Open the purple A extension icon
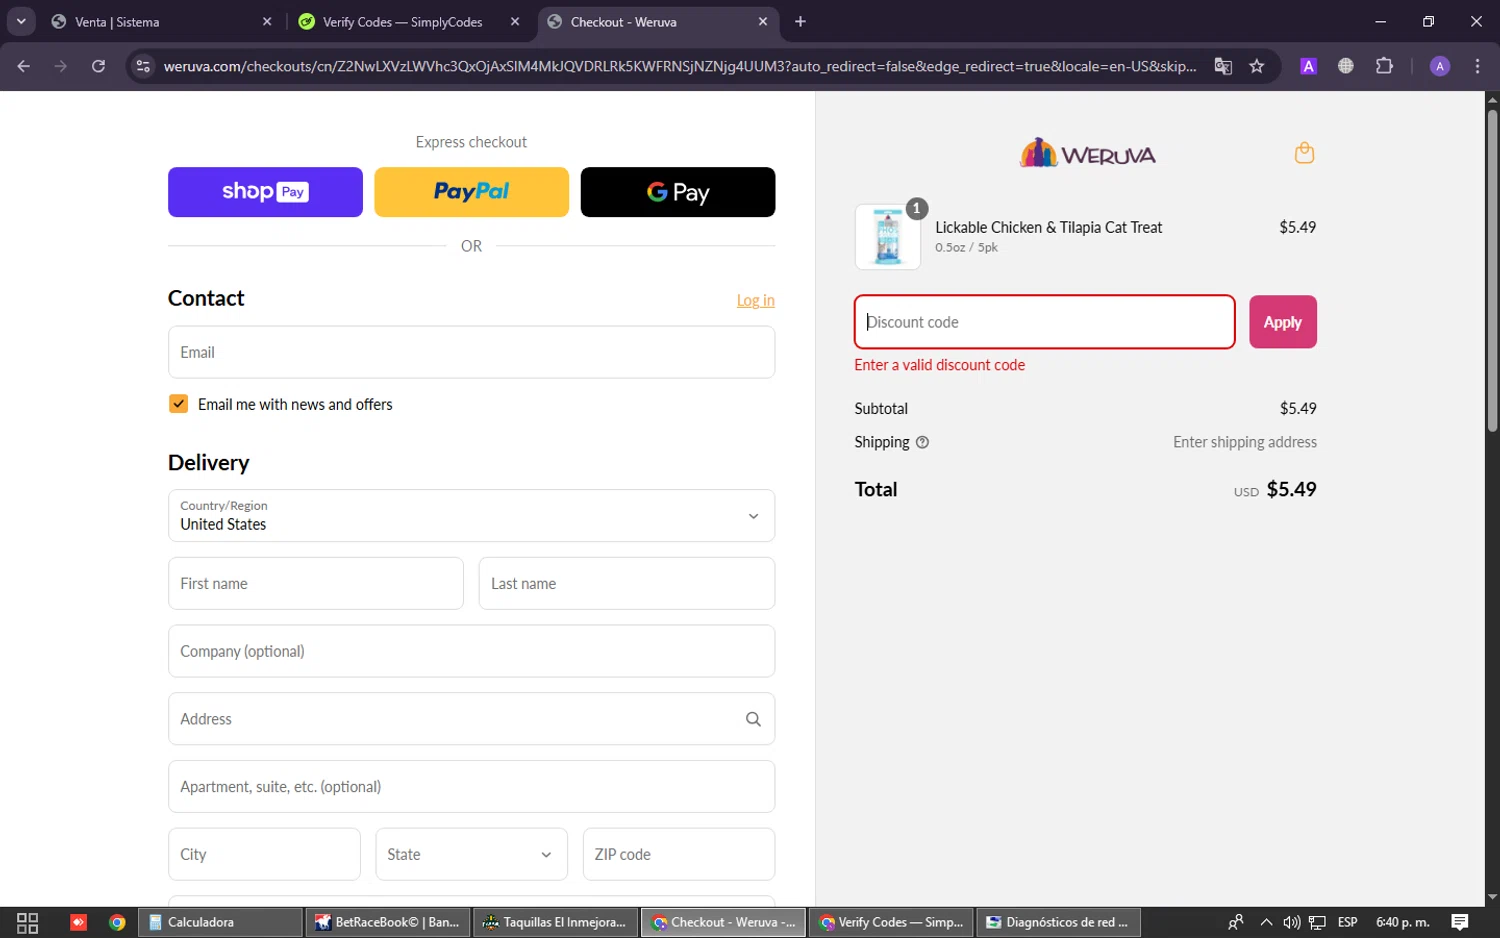This screenshot has height=938, width=1500. click(1308, 66)
